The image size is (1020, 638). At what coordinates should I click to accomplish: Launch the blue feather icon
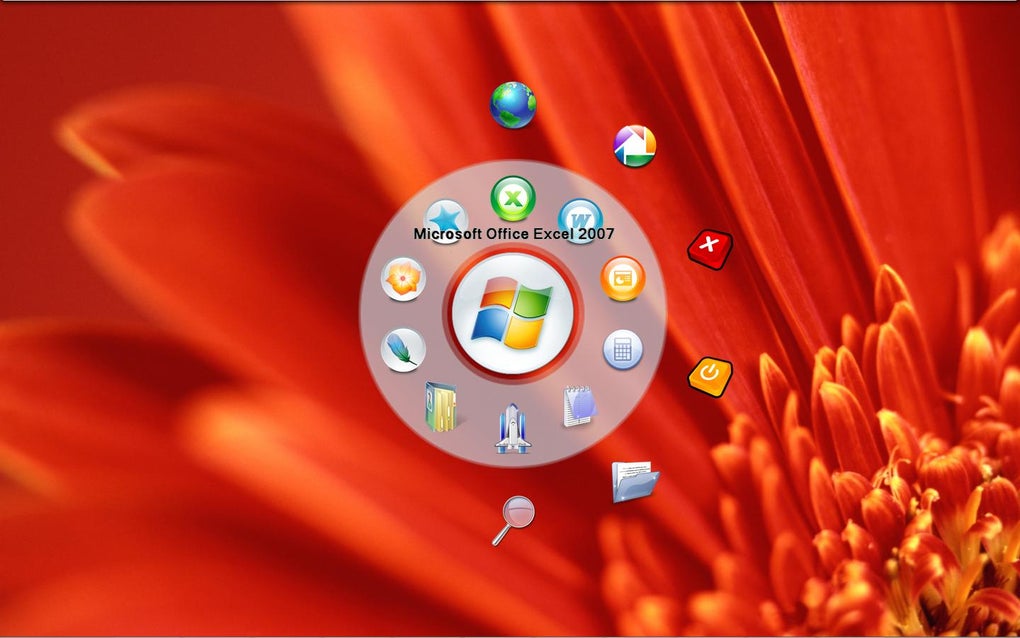coord(403,350)
